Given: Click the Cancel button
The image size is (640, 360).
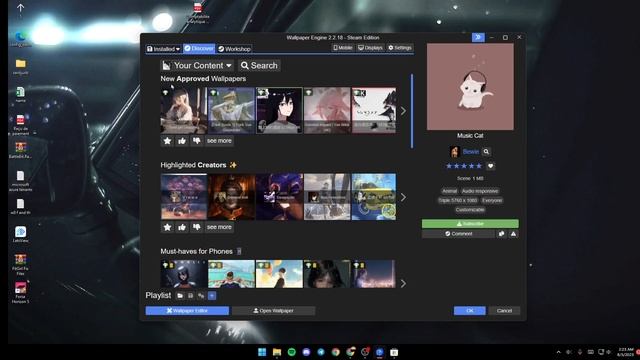Looking at the screenshot, I should click(x=504, y=311).
